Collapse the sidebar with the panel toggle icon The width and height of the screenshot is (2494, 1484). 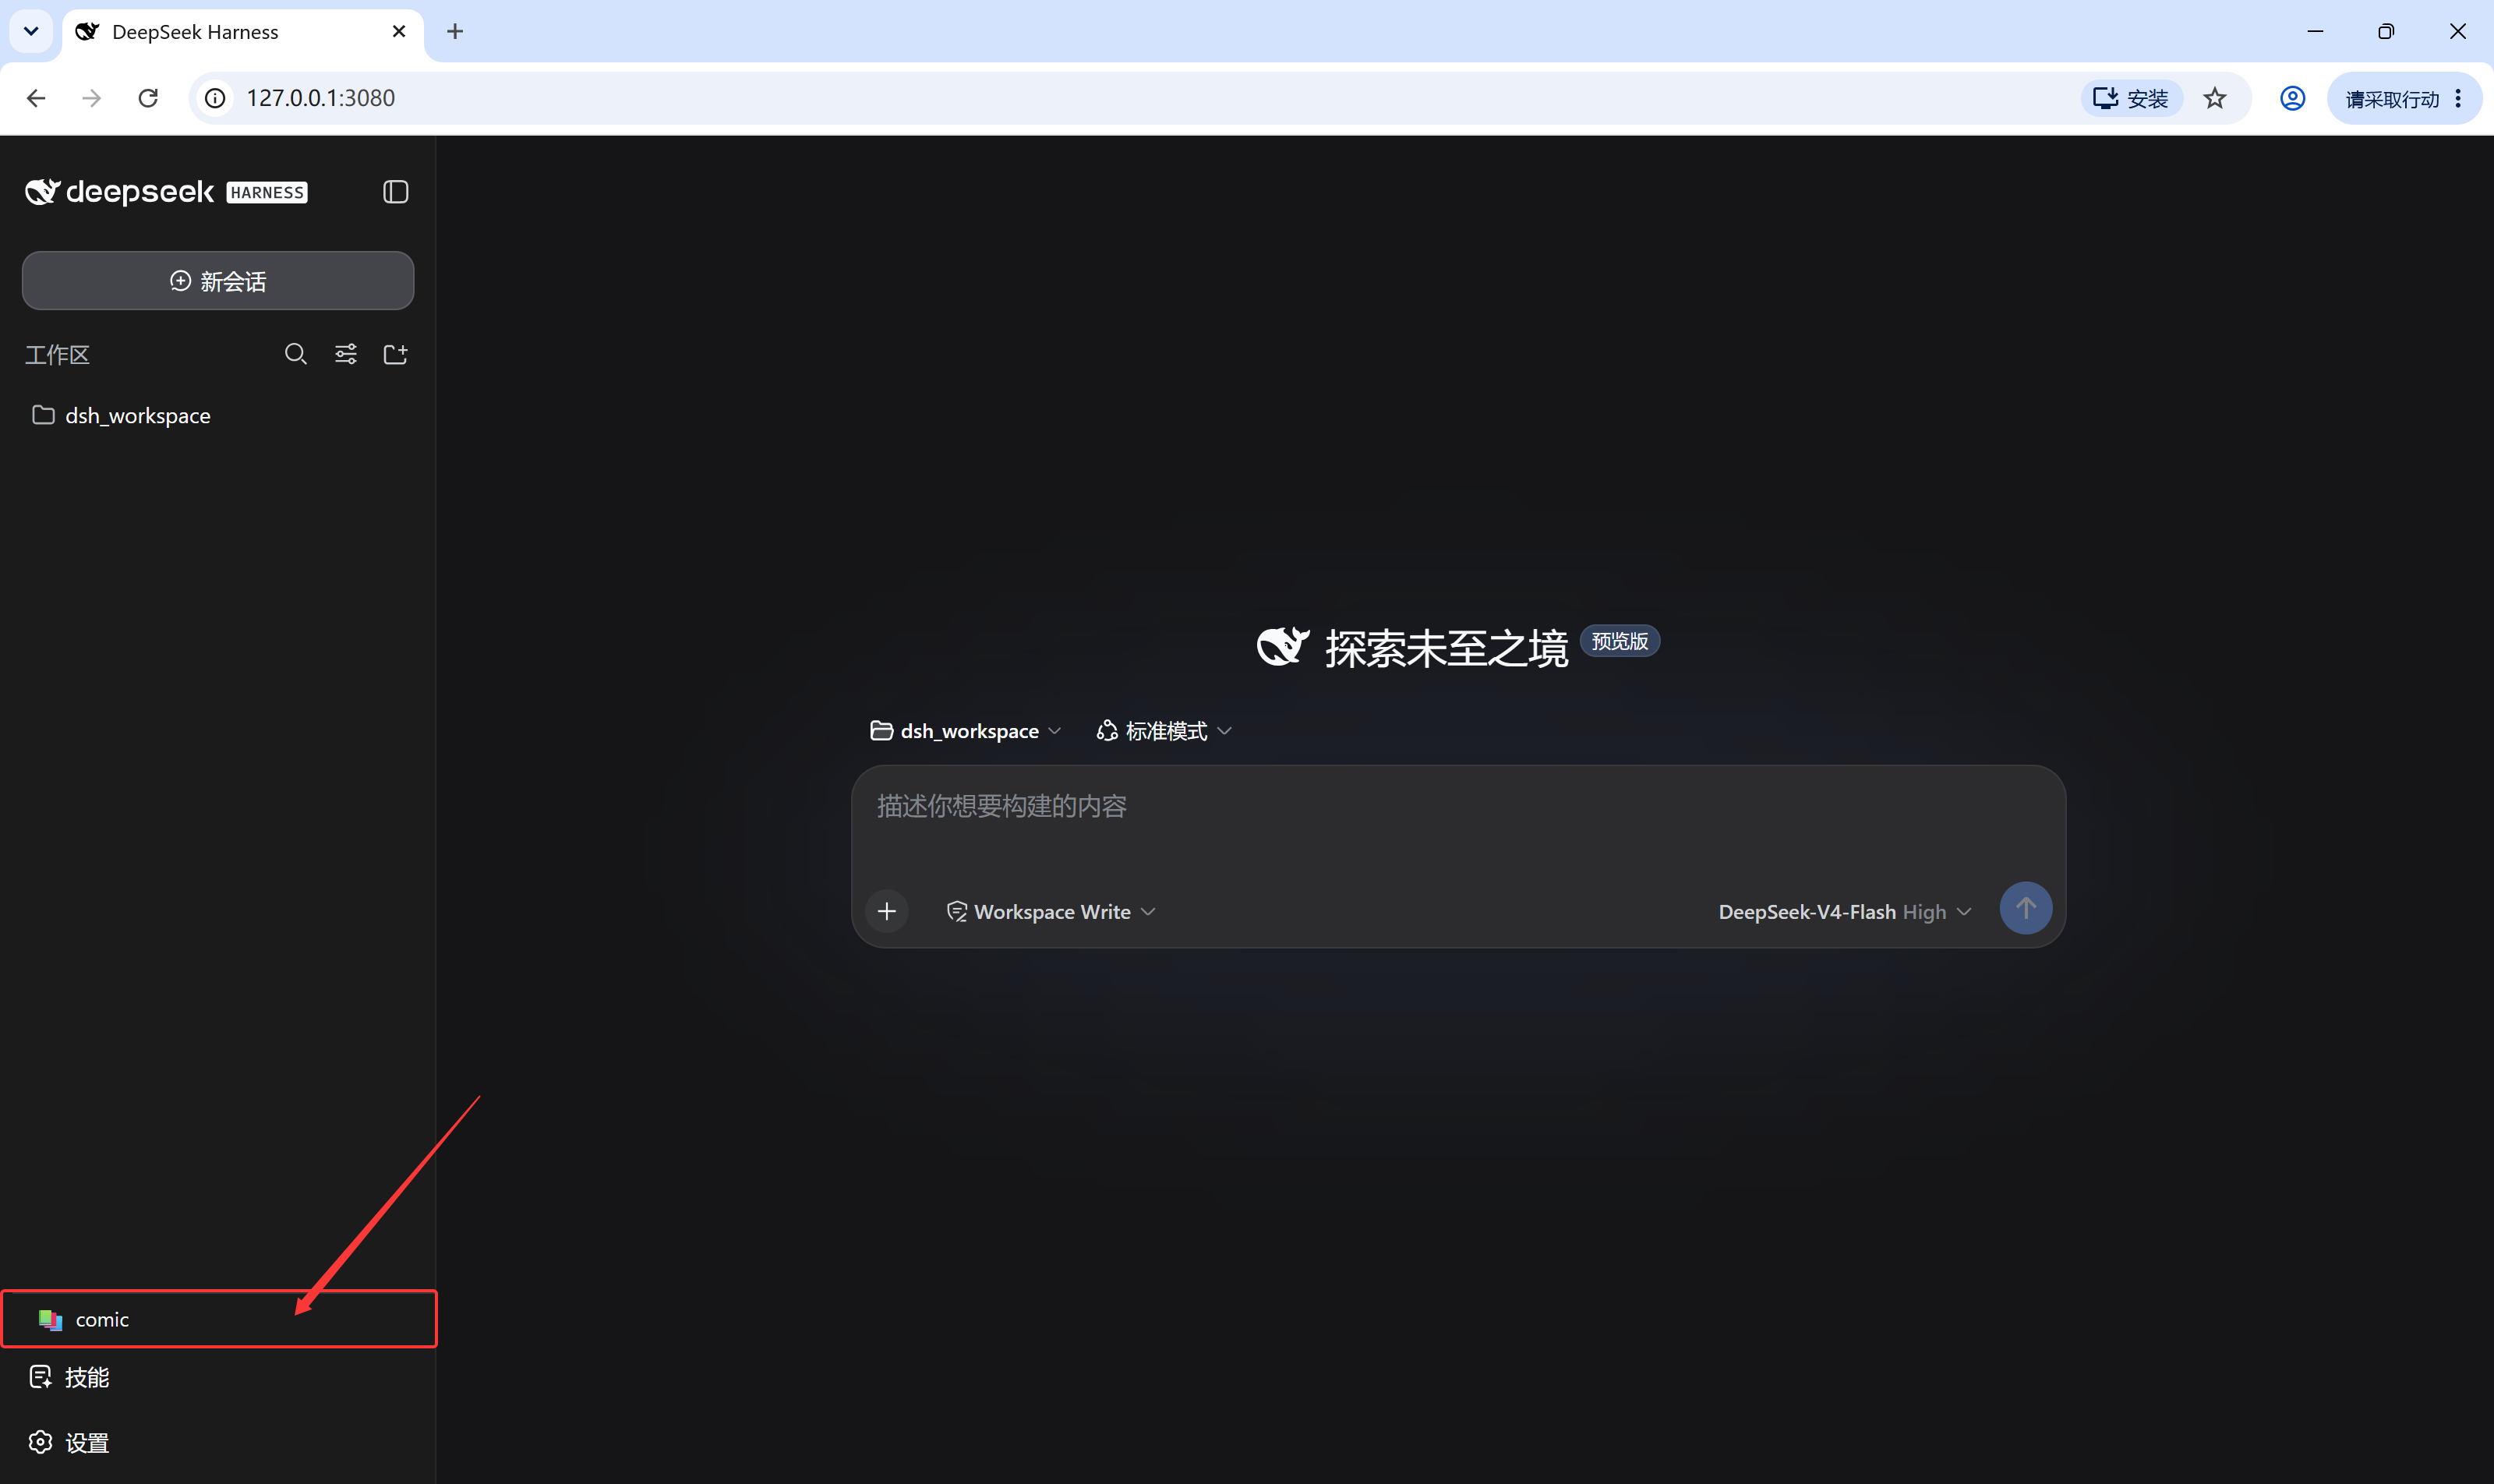pos(395,192)
